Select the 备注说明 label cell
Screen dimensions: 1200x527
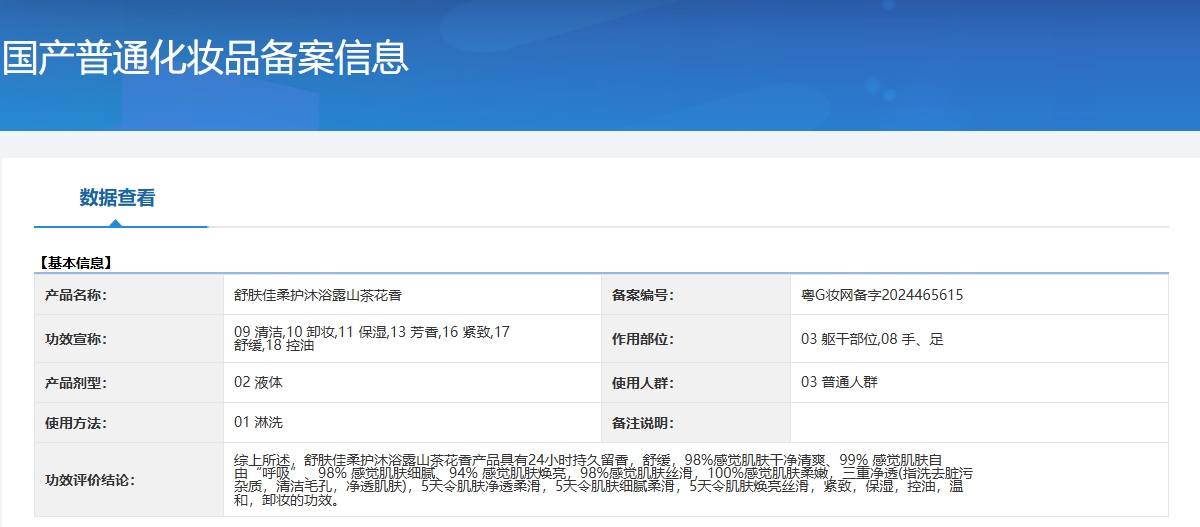643,423
